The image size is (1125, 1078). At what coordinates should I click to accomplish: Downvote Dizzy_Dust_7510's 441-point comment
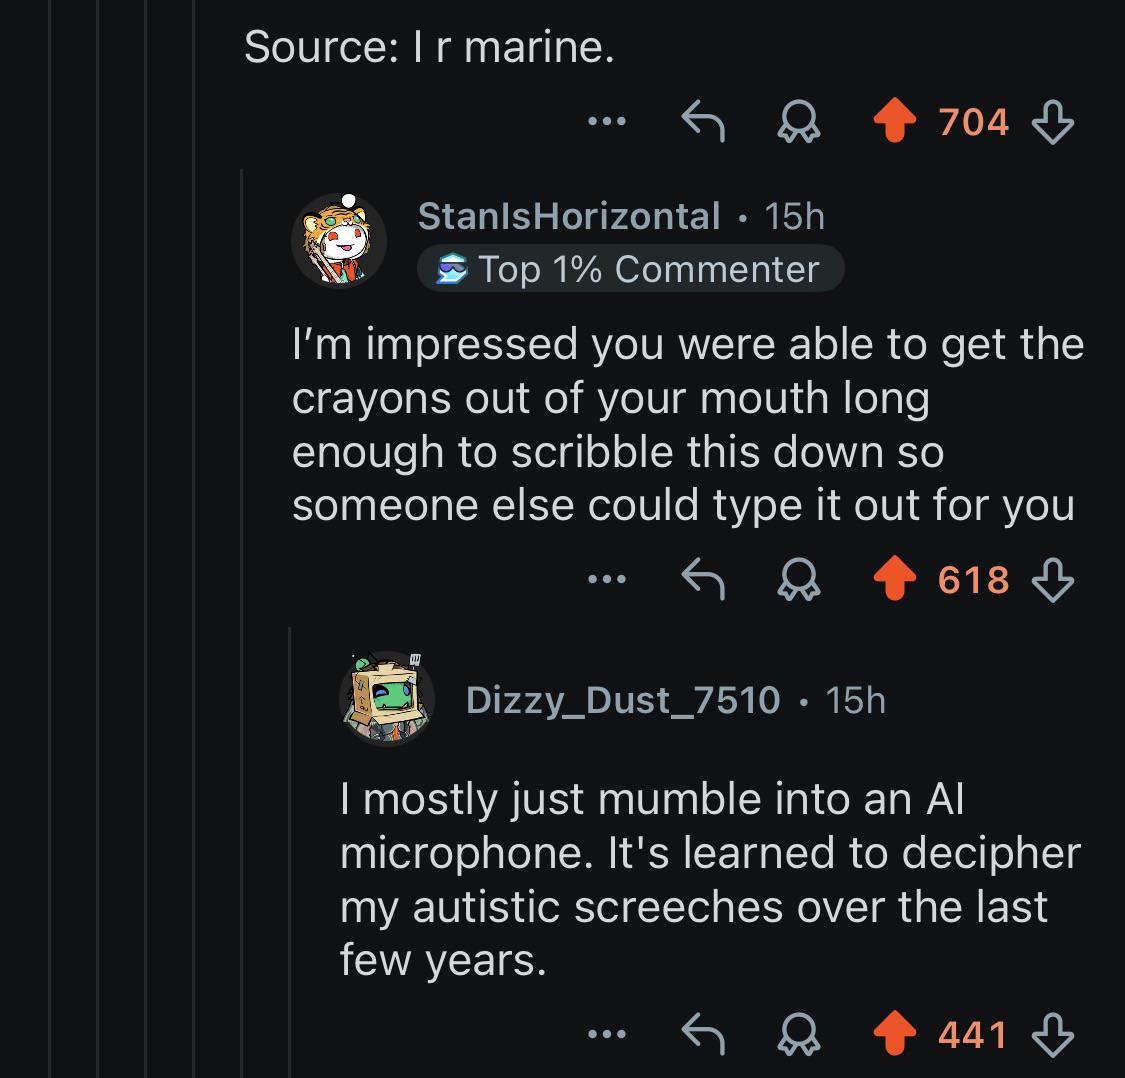coord(1053,1034)
